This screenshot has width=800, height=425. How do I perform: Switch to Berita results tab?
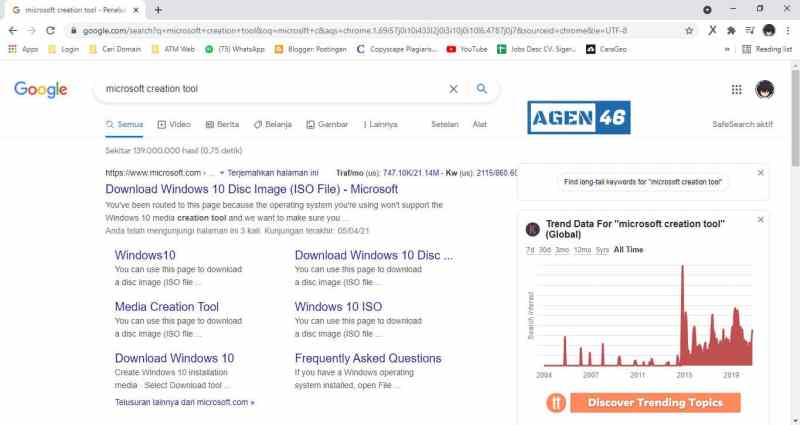coord(222,124)
